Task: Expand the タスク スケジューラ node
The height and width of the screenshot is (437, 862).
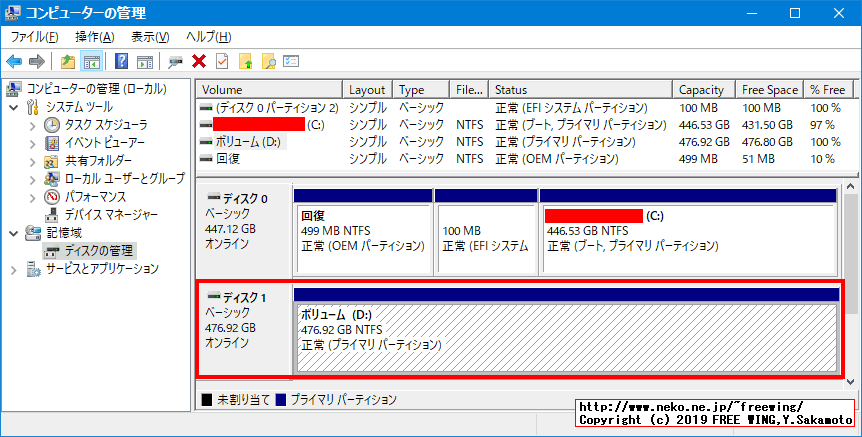Action: click(x=32, y=125)
